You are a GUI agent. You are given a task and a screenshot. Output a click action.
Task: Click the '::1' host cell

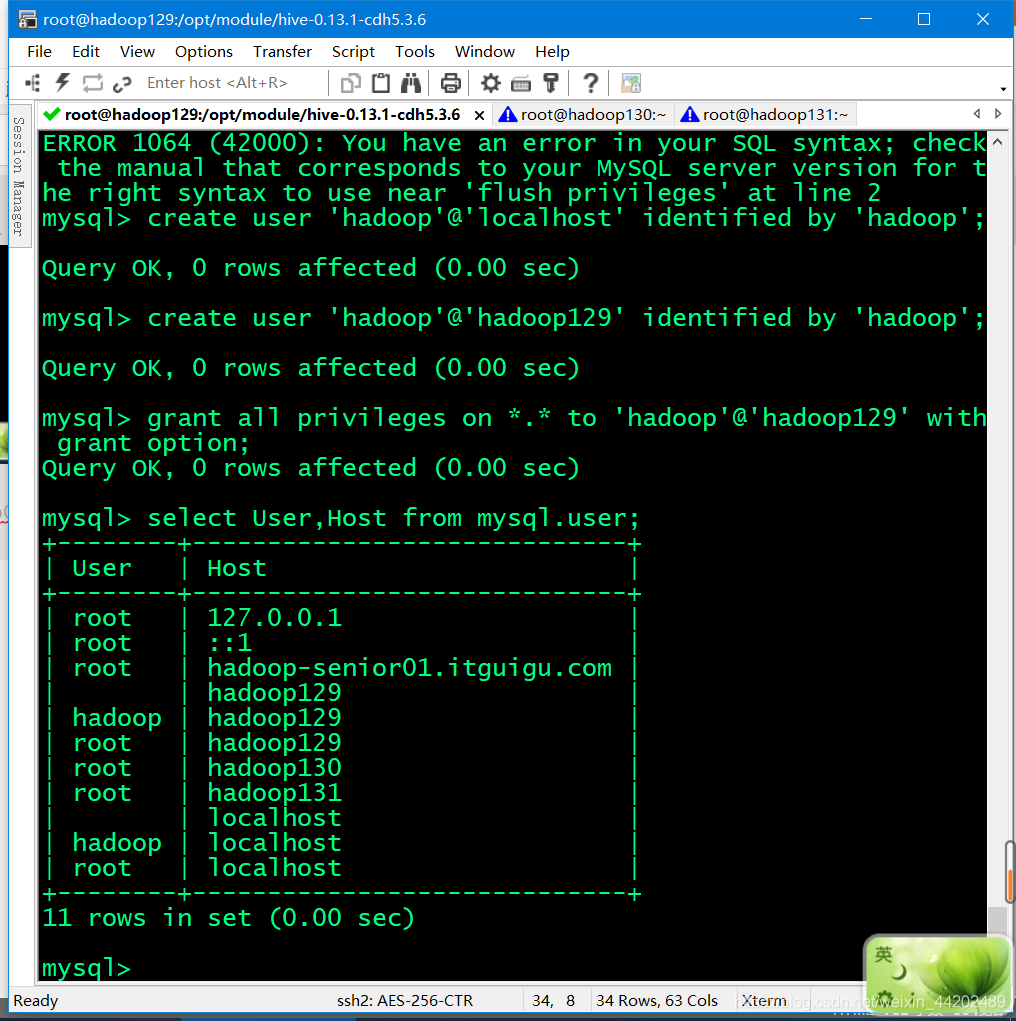pos(229,643)
